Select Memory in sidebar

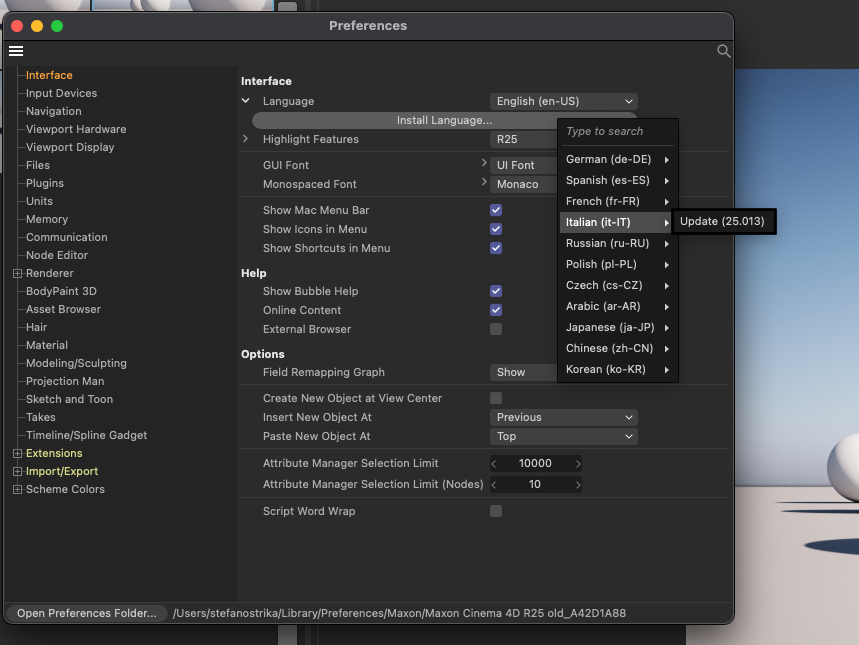[x=47, y=219]
